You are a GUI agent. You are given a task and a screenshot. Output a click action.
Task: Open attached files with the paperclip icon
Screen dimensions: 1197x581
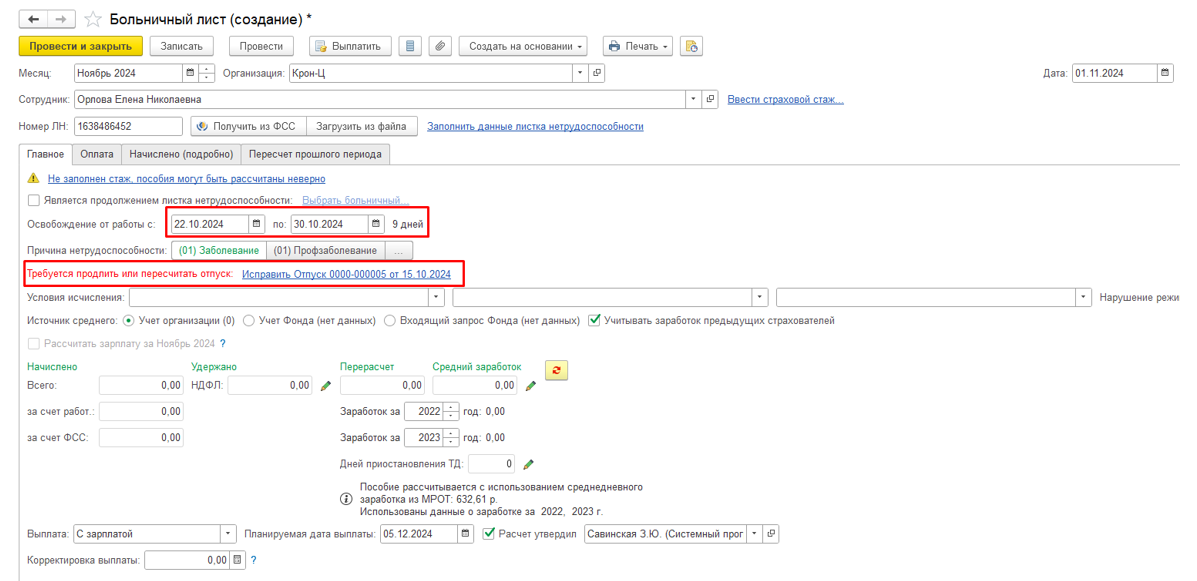tap(440, 46)
